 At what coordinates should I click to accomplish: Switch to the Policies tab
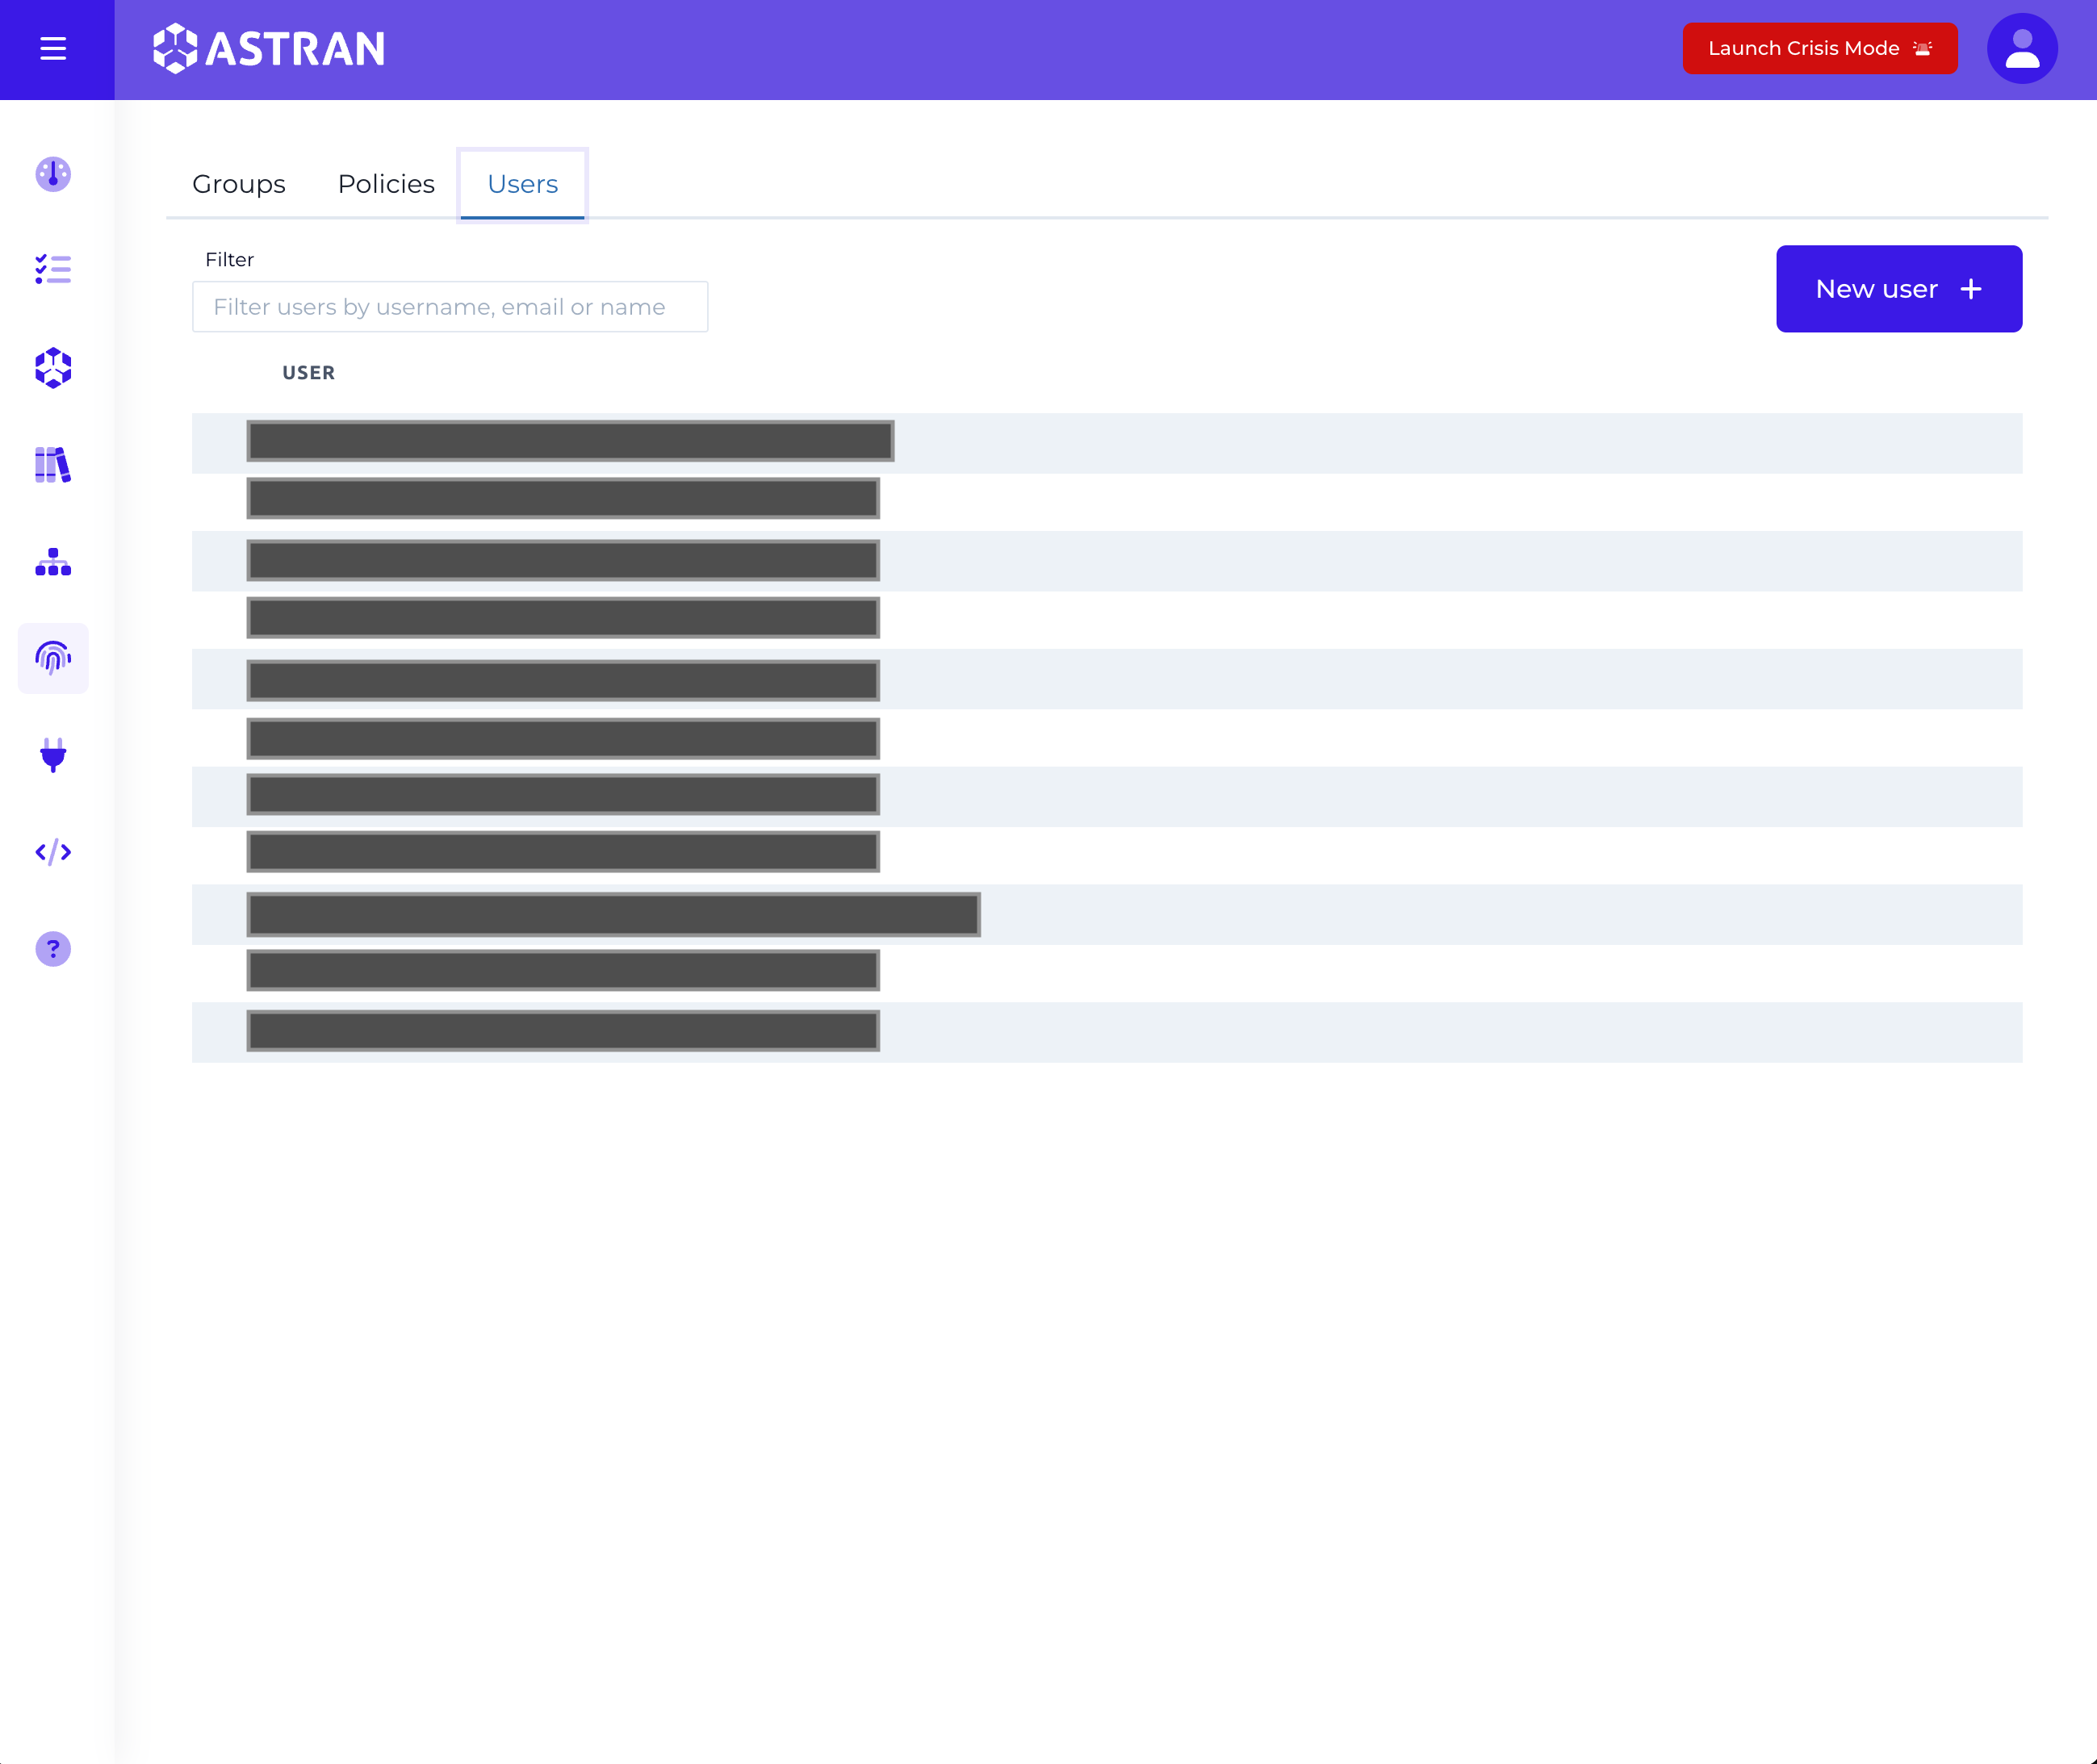(386, 184)
